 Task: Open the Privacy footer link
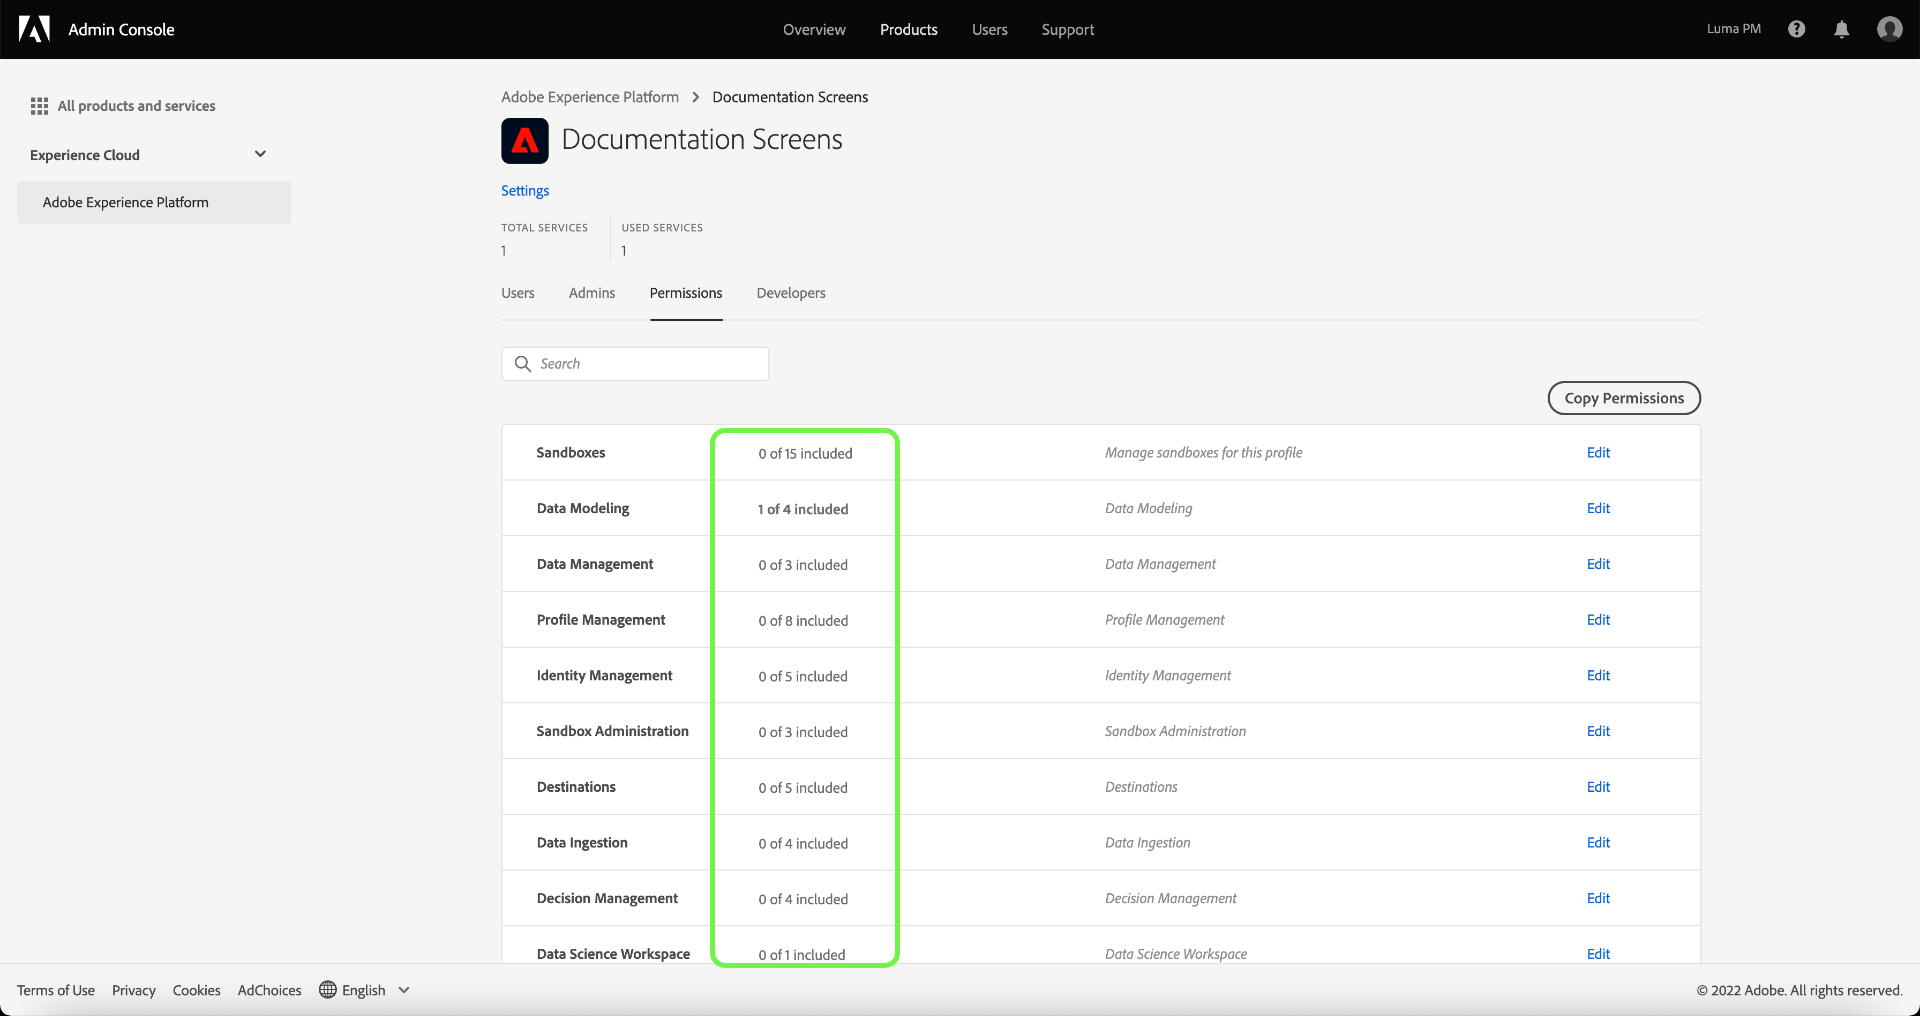pyautogui.click(x=134, y=990)
